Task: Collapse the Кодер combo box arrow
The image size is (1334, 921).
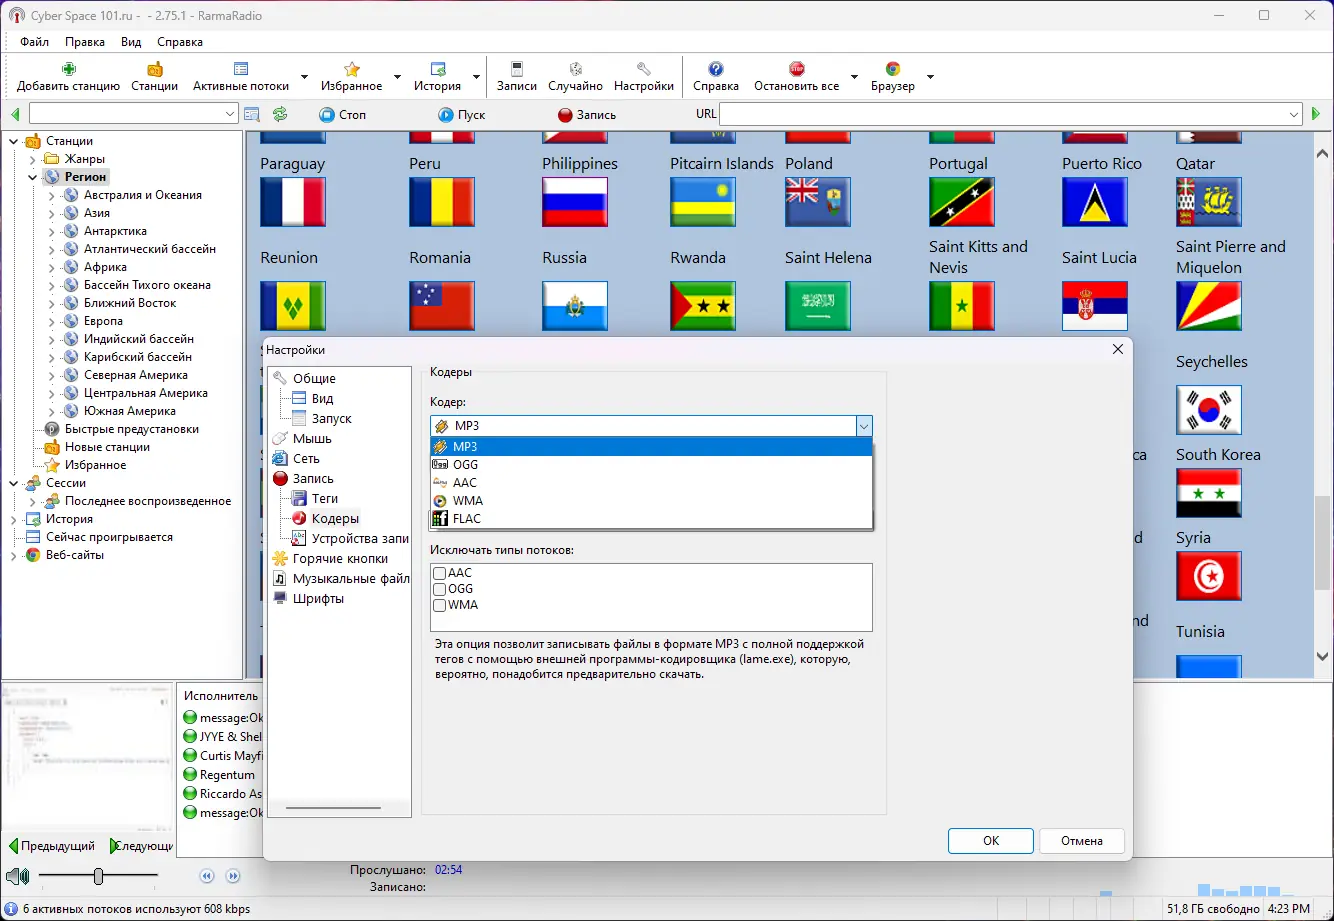Action: pos(863,426)
